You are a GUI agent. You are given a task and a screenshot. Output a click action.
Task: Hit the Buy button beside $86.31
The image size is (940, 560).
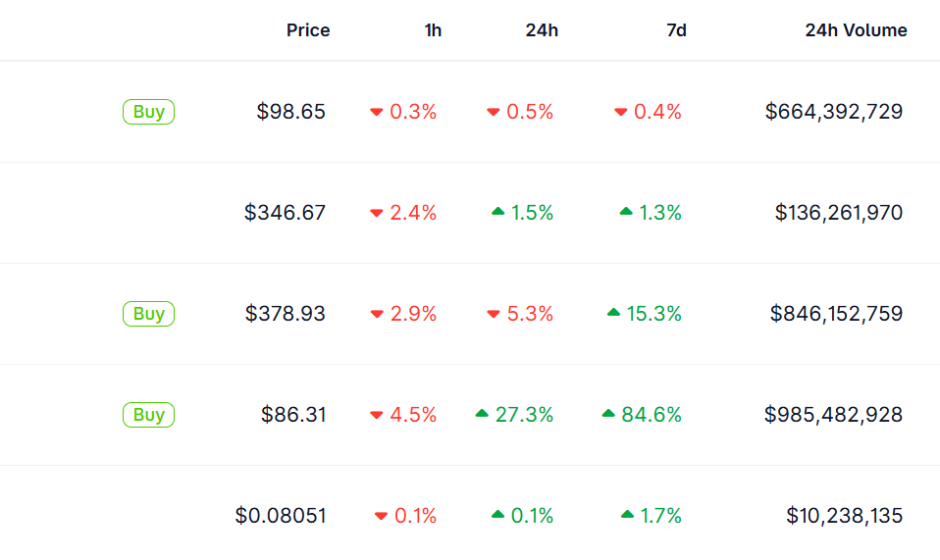pyautogui.click(x=148, y=414)
